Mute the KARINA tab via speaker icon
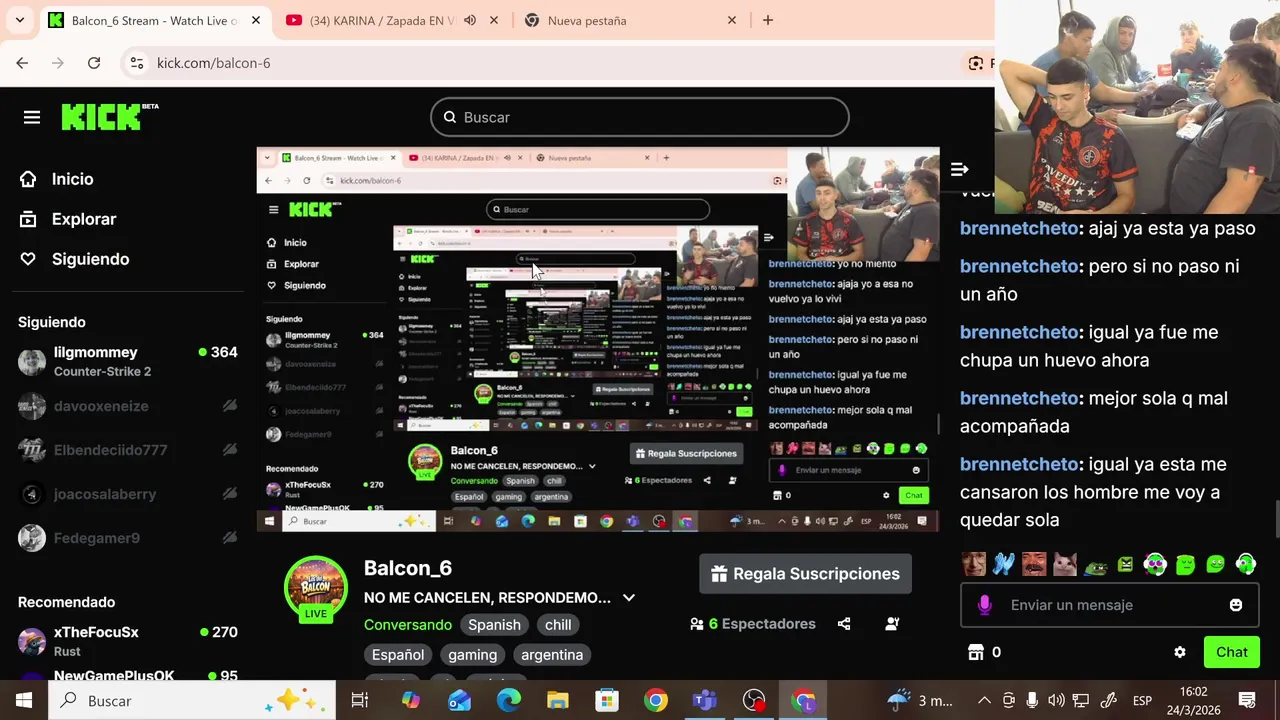Image resolution: width=1280 pixels, height=720 pixels. coord(470,20)
